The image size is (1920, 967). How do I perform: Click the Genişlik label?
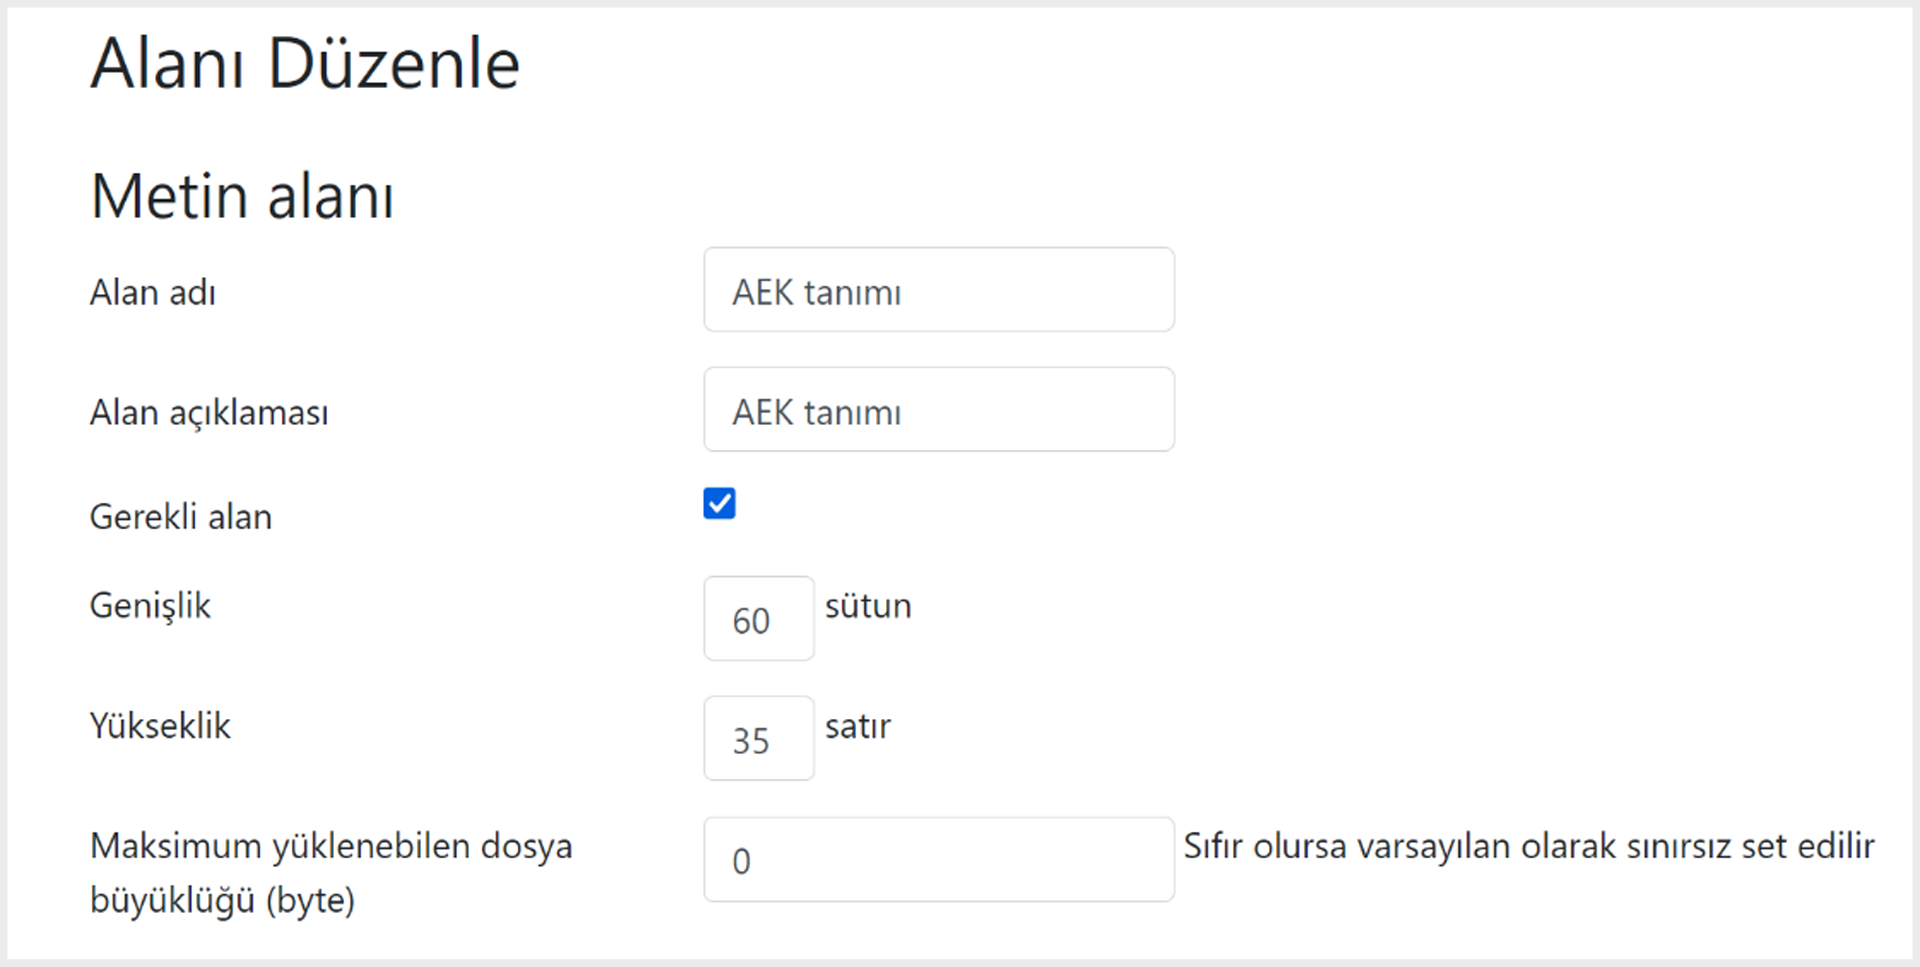tap(150, 606)
